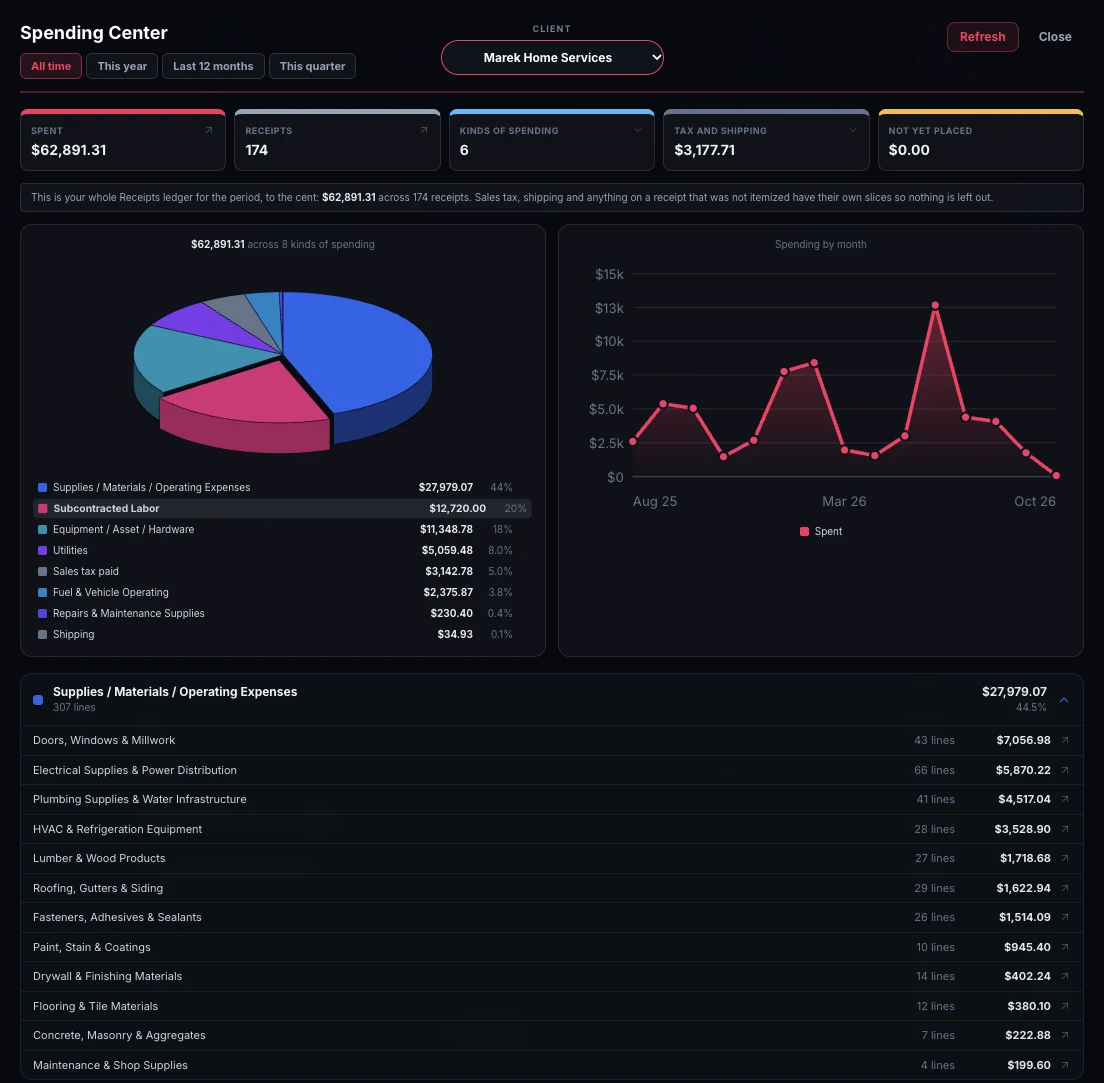Click the $945.40 Paint, Stain amount
The height and width of the screenshot is (1083, 1104).
[x=1027, y=948]
